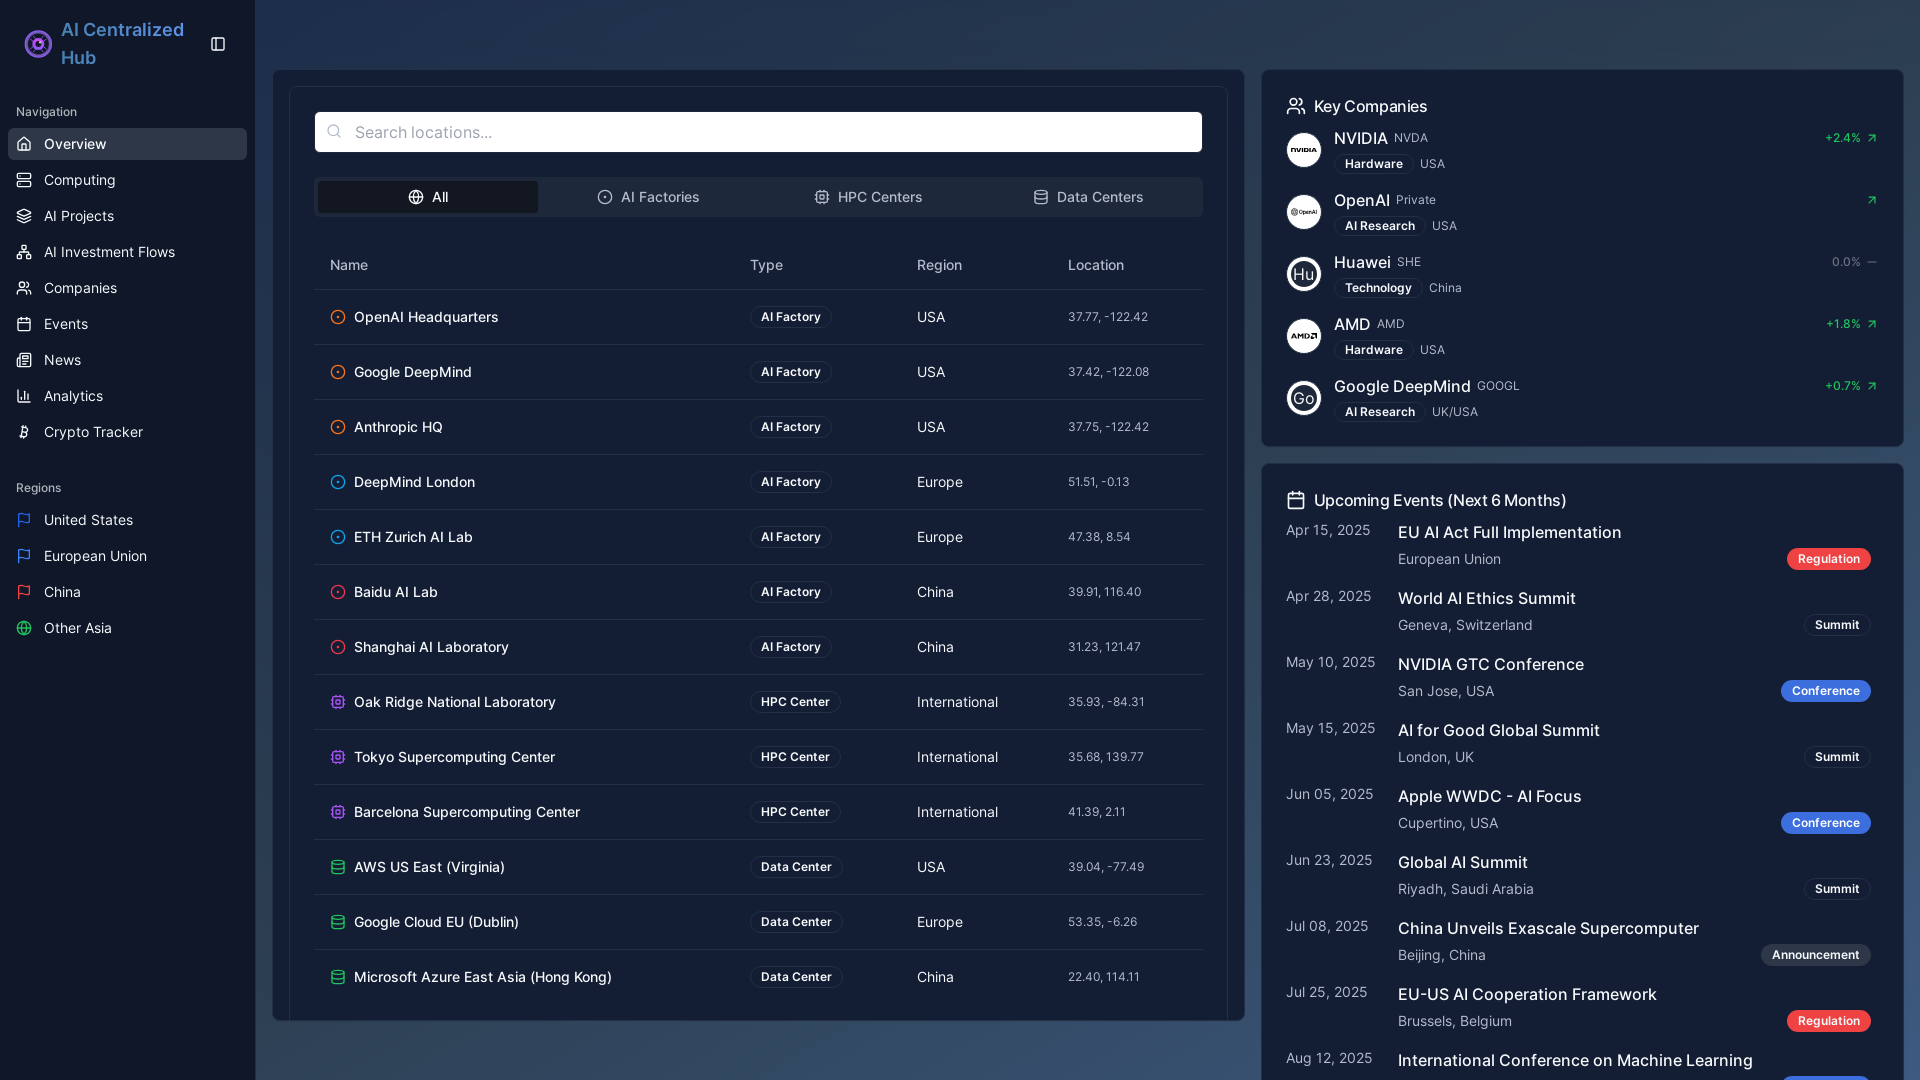Open the EU AI Act Full Implementation event
Viewport: 1920px width, 1080px height.
(x=1509, y=533)
